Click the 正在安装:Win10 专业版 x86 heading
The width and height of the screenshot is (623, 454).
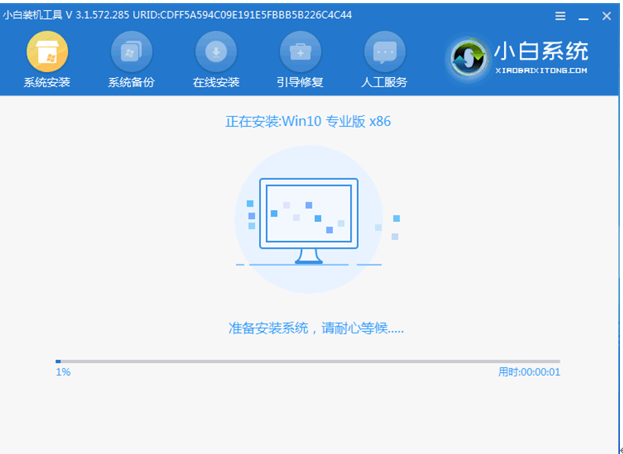[x=308, y=122]
